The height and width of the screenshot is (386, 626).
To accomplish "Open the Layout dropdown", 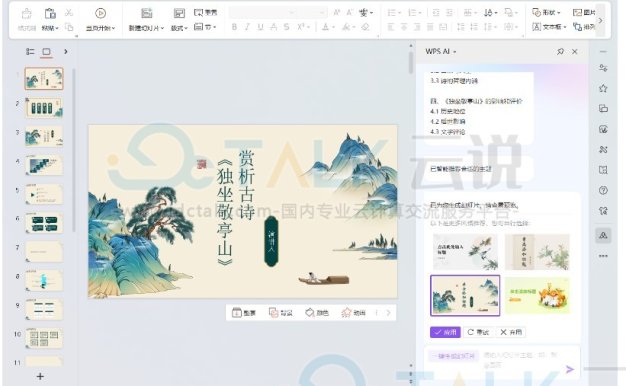I will pos(186,28).
